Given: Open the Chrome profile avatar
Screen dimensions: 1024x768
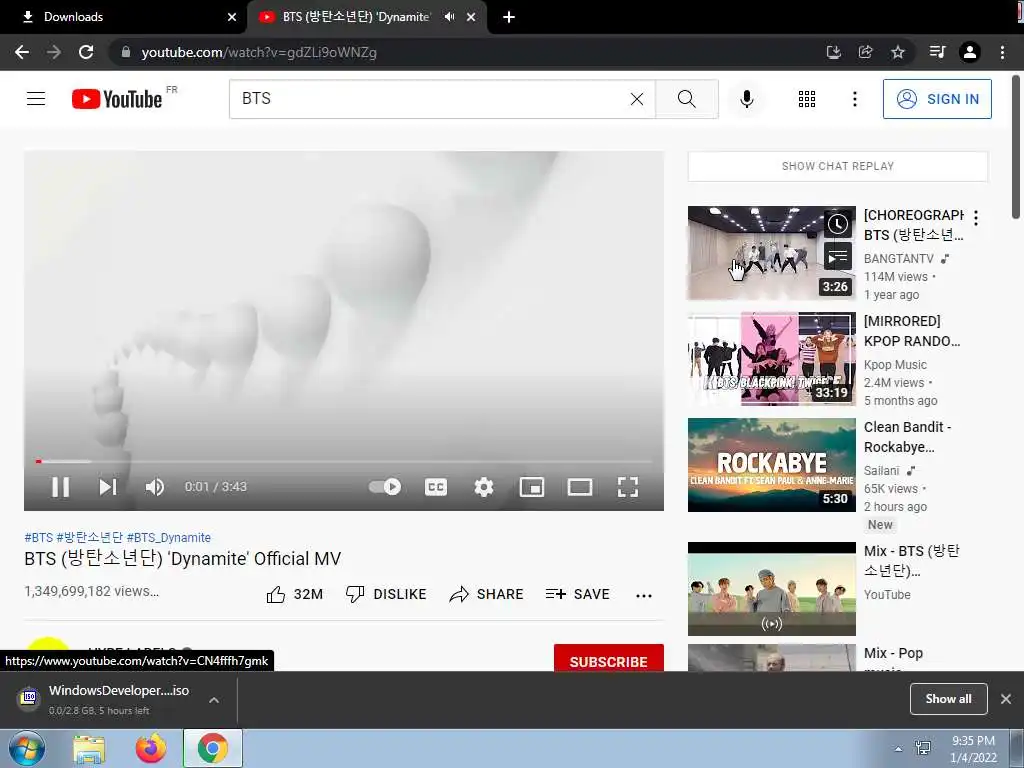Looking at the screenshot, I should click(x=970, y=52).
